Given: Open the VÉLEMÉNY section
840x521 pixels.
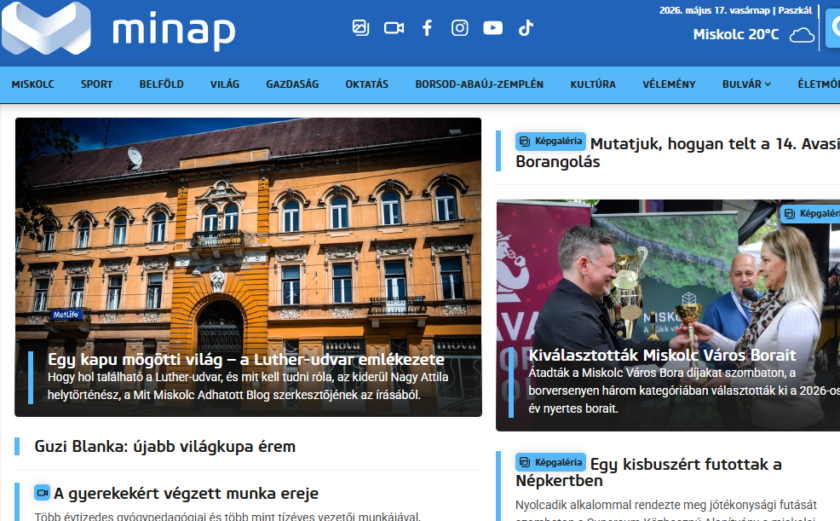Looking at the screenshot, I should coord(669,84).
